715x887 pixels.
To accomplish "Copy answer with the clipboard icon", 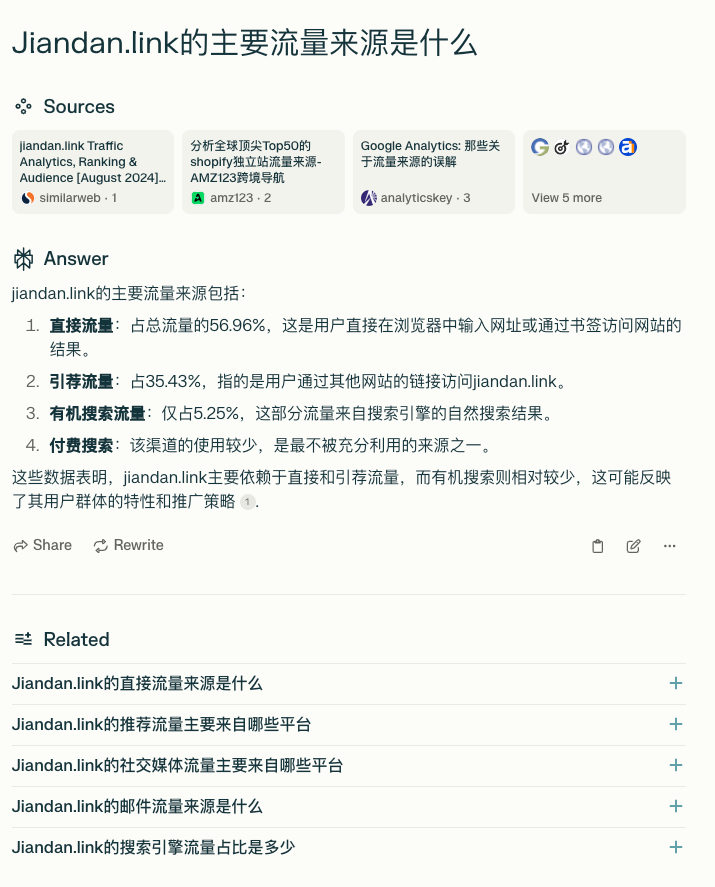I will point(597,546).
